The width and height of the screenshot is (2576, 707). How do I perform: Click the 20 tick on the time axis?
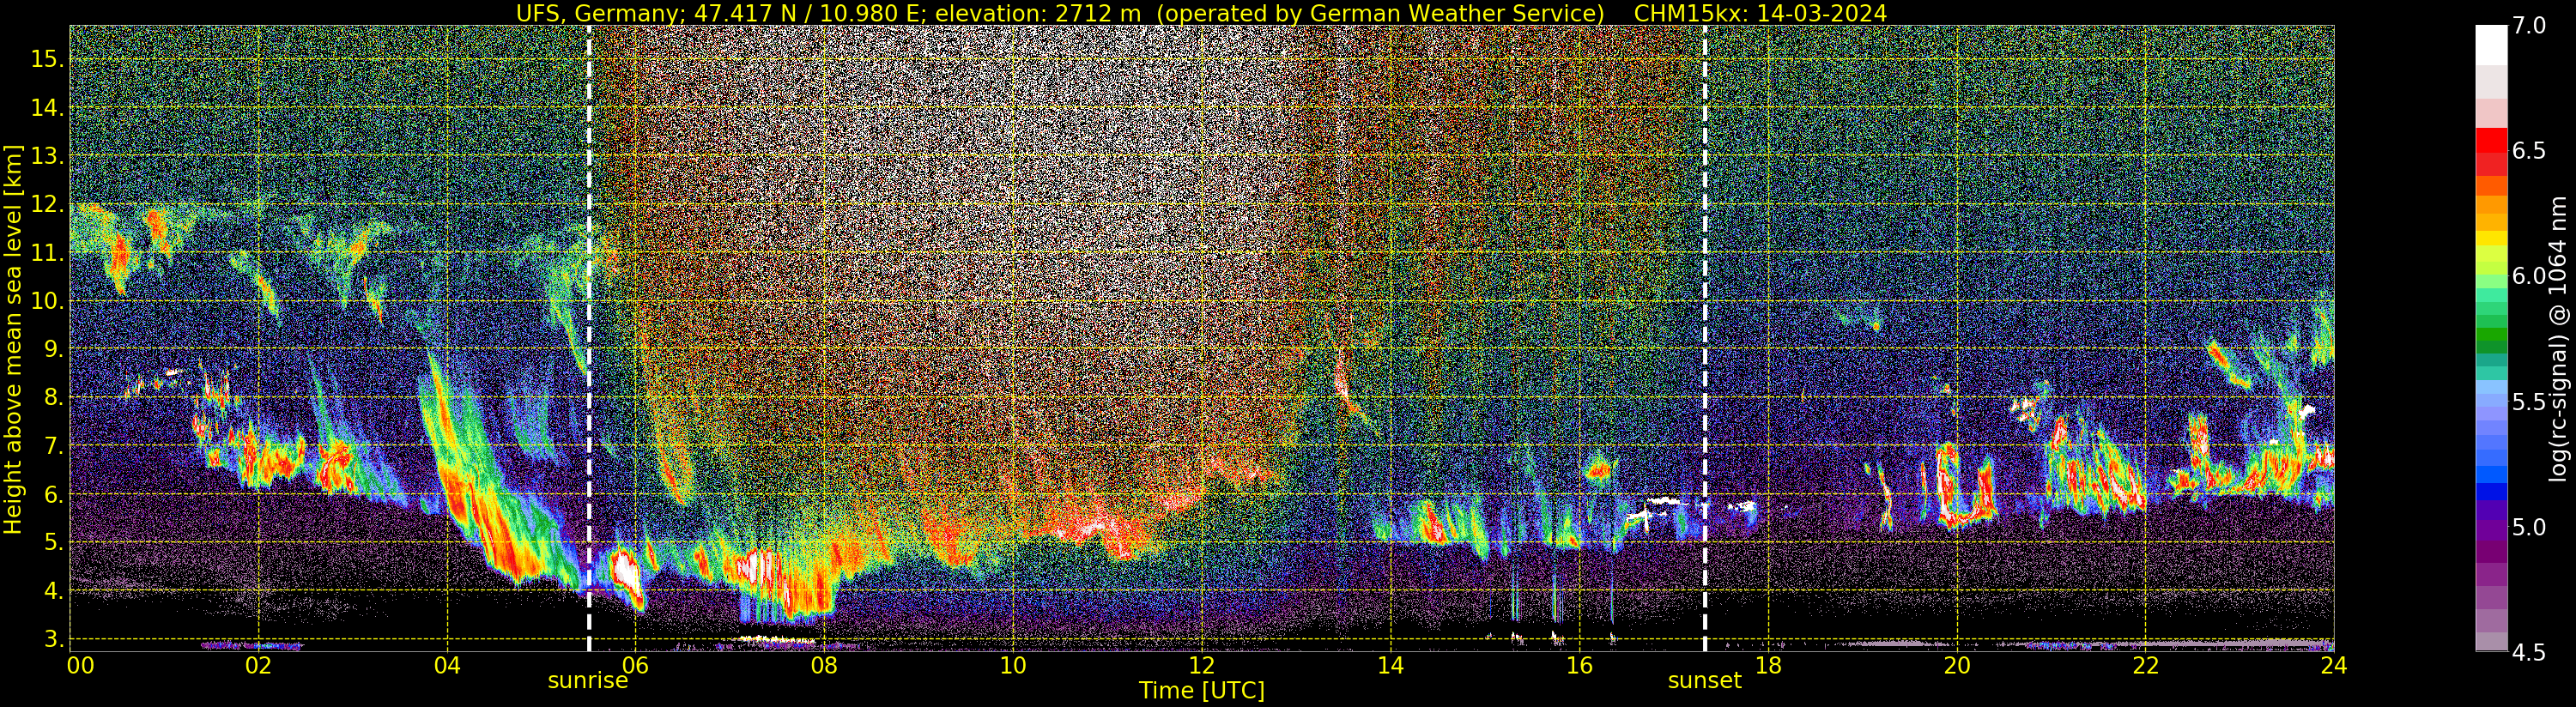coord(1957,665)
